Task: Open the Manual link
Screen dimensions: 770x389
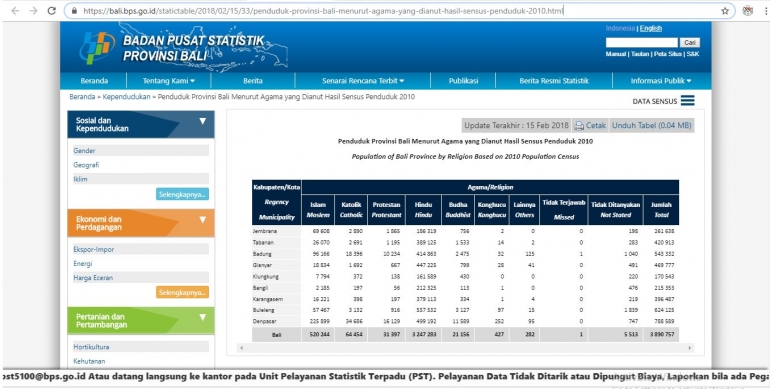Action: pyautogui.click(x=616, y=54)
